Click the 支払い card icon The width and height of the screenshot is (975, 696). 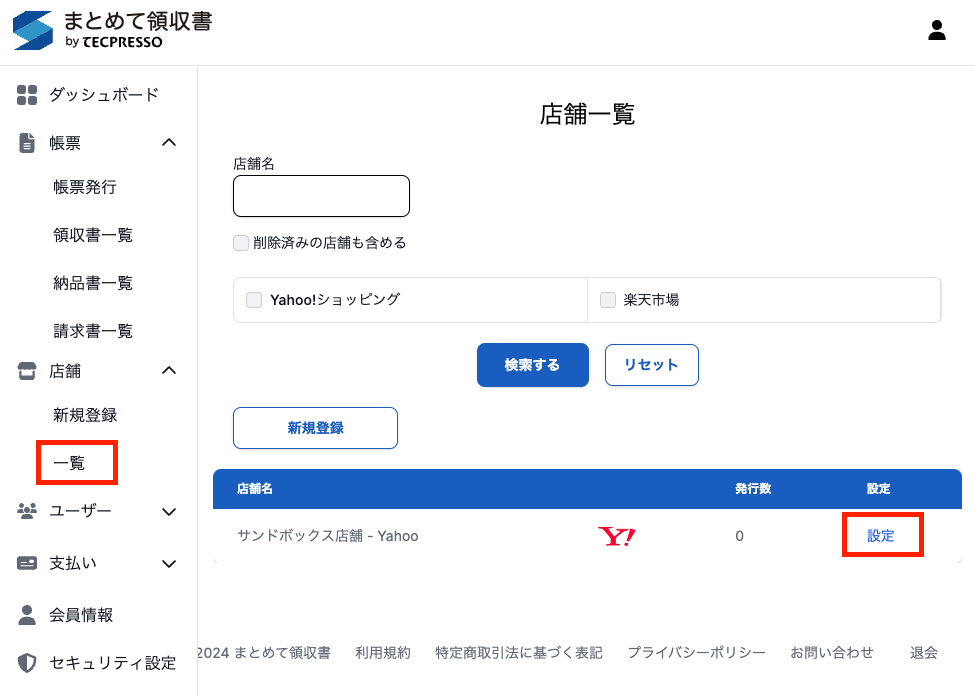(x=27, y=563)
